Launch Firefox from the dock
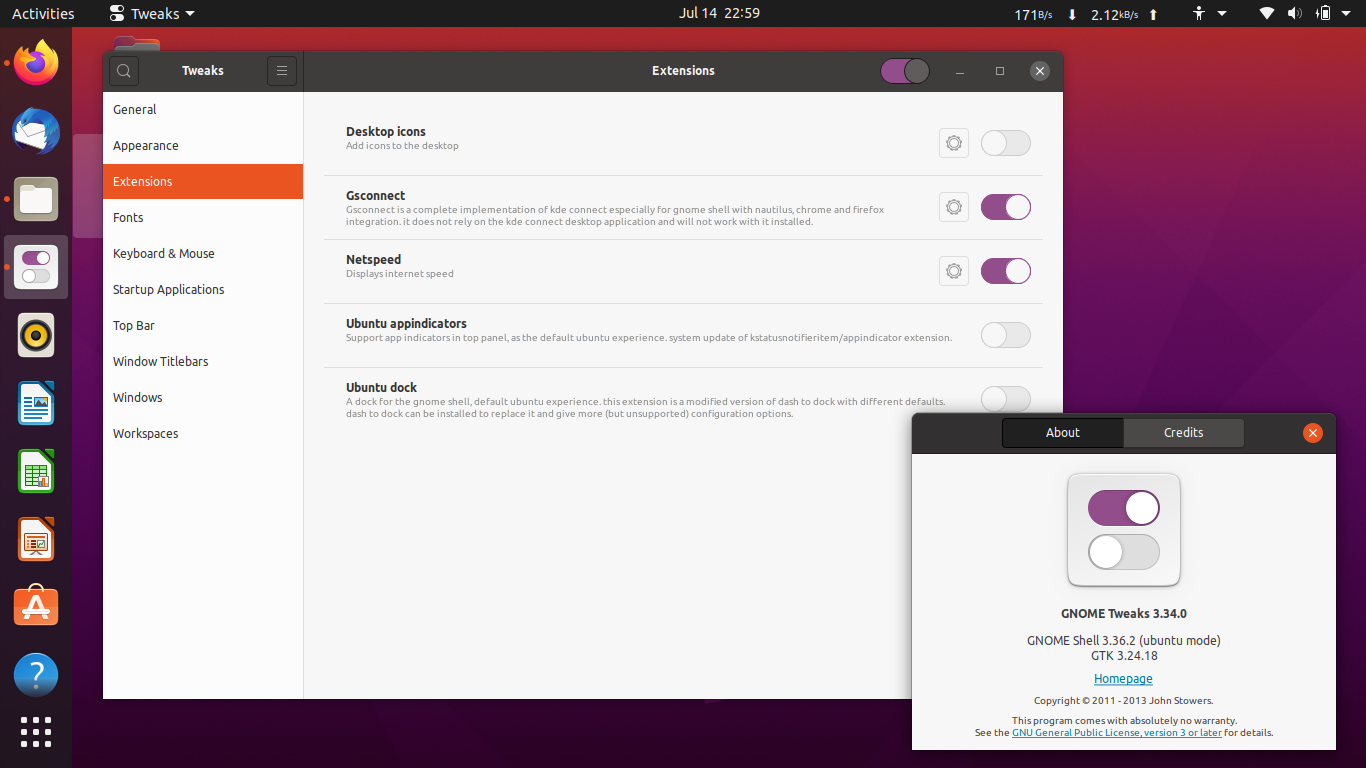Viewport: 1366px width, 768px height. pos(35,63)
